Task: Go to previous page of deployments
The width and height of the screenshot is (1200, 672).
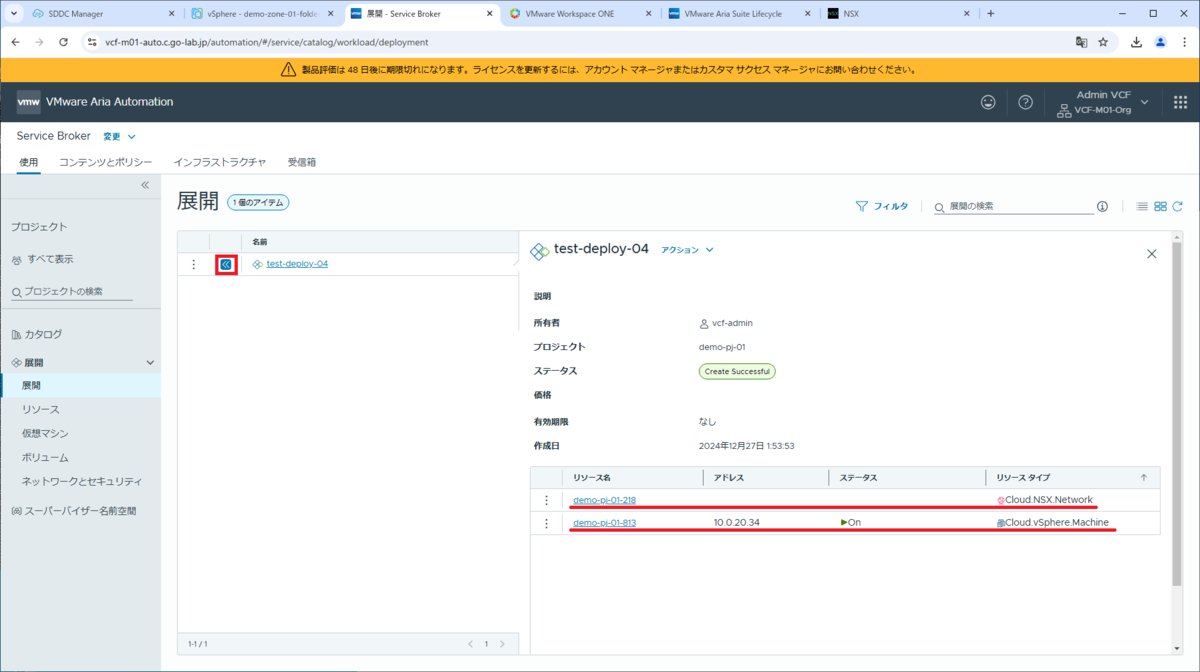Action: pos(471,644)
